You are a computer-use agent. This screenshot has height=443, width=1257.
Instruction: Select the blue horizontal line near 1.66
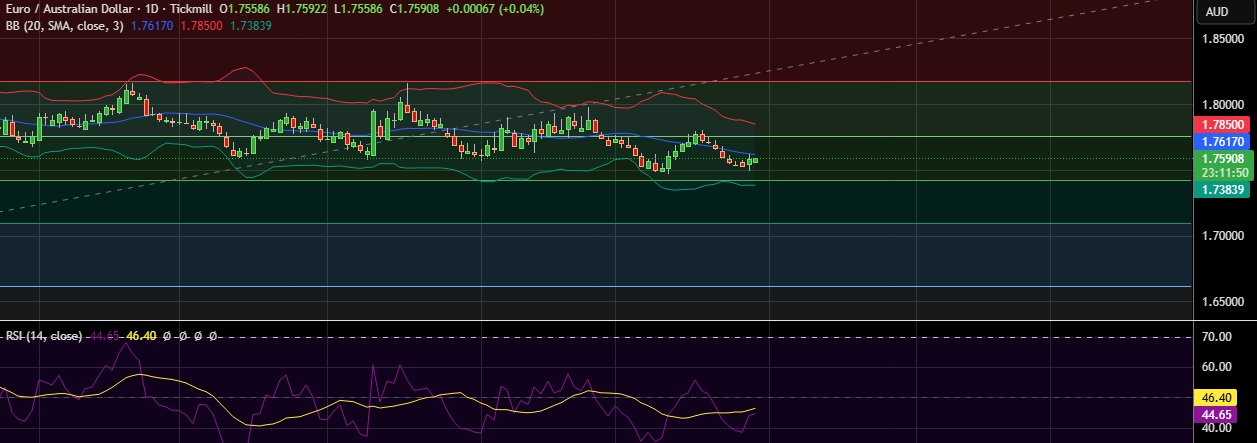[600, 286]
